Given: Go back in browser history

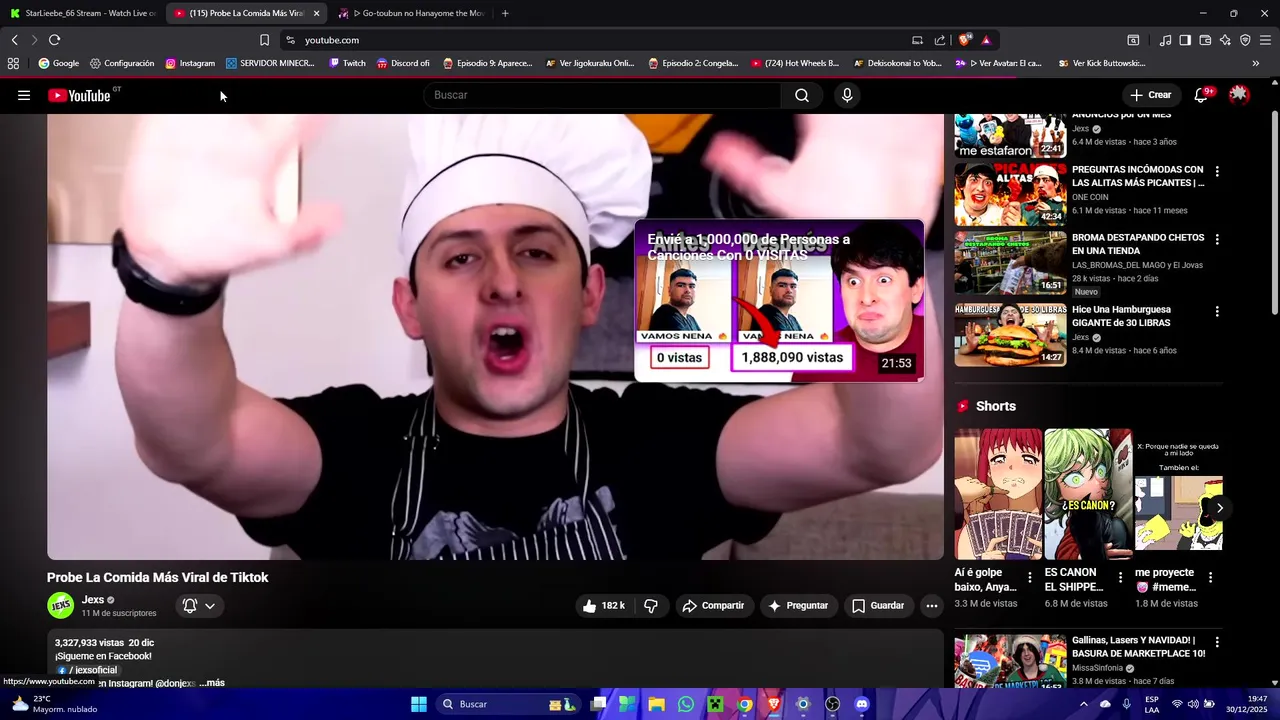Looking at the screenshot, I should pos(15,40).
